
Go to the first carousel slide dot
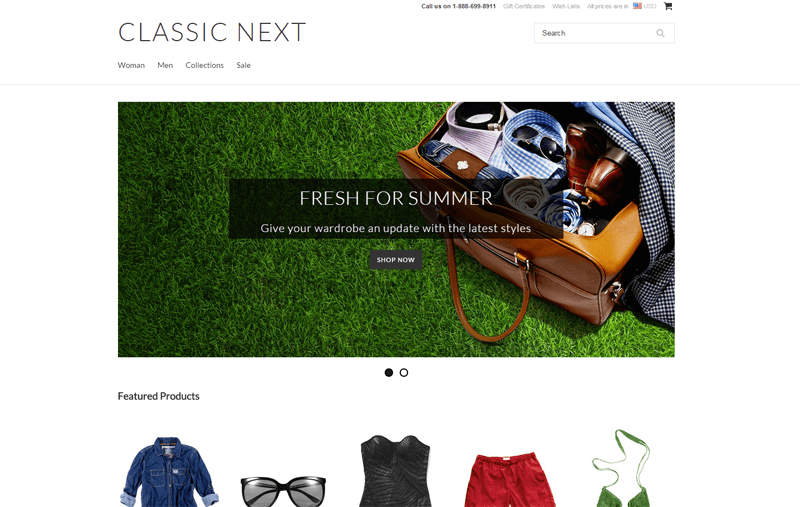pos(389,373)
